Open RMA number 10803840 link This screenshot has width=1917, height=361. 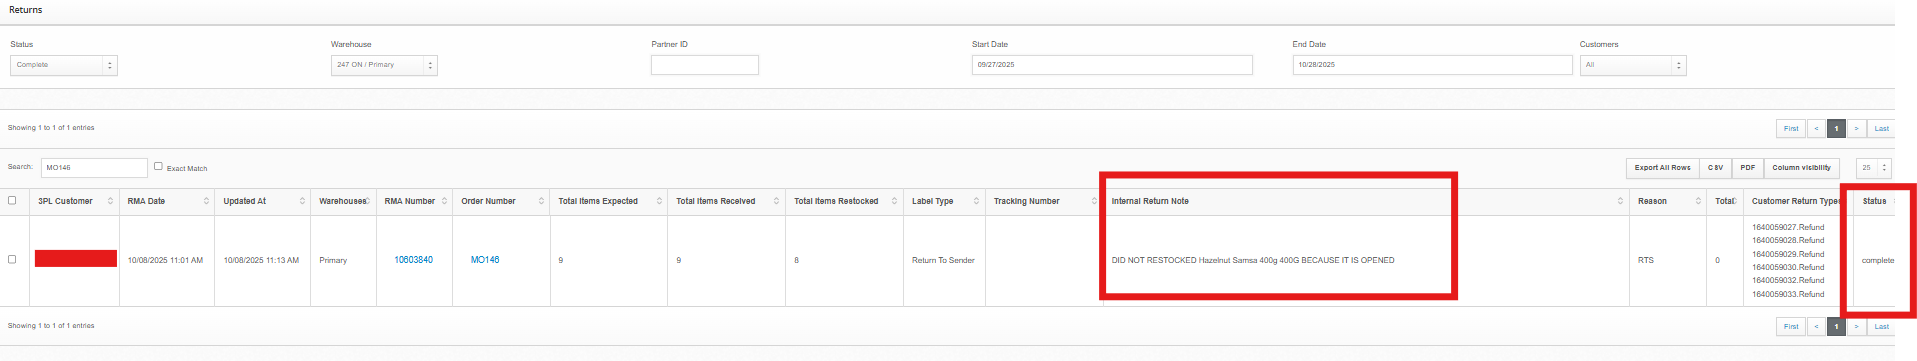tap(413, 260)
